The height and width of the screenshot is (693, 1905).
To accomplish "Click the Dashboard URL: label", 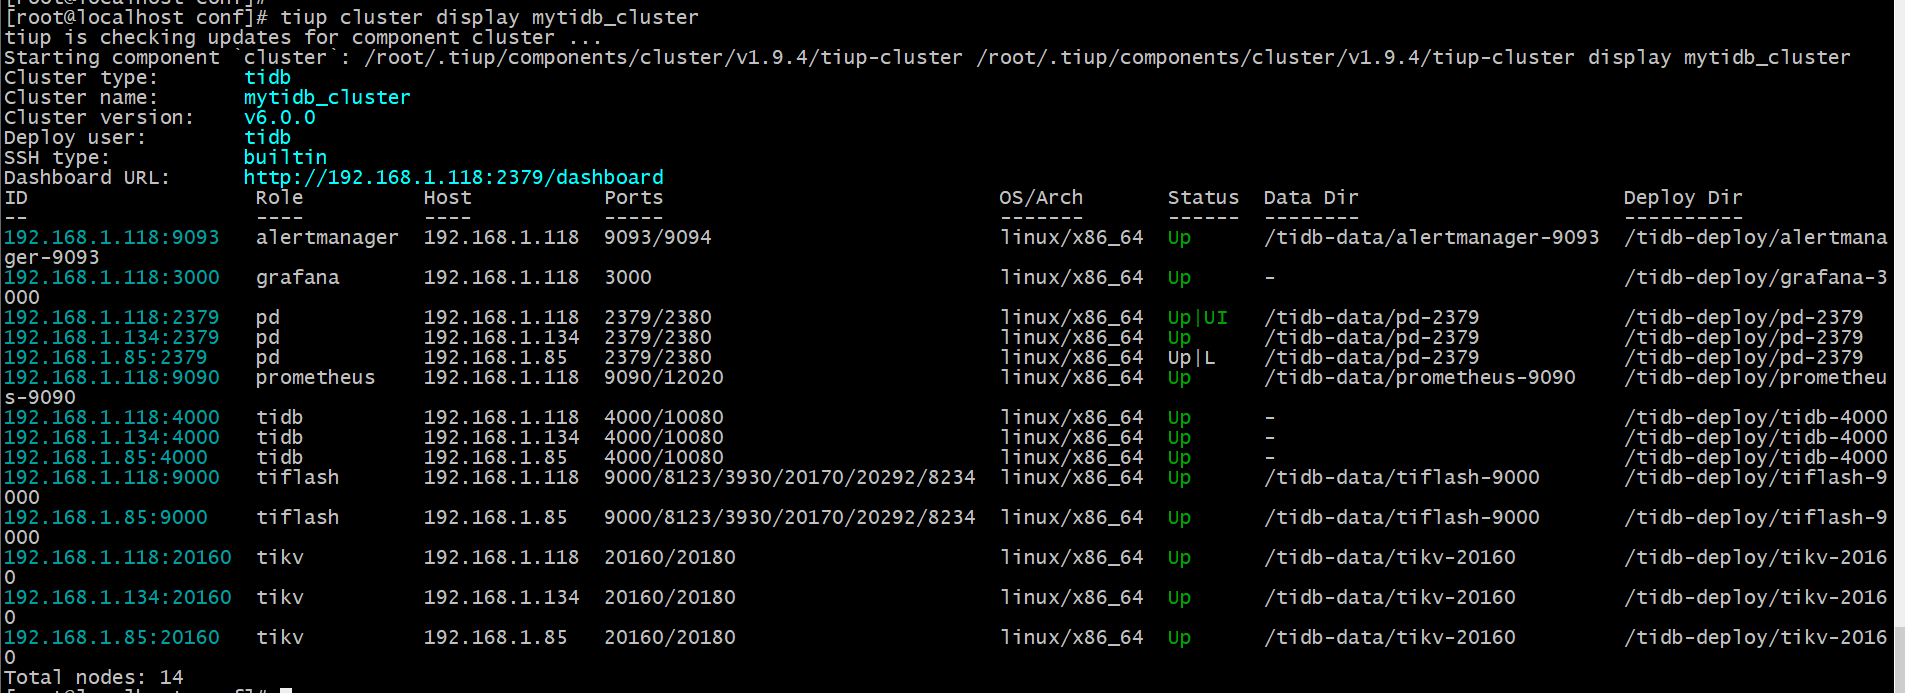I will click(x=87, y=177).
